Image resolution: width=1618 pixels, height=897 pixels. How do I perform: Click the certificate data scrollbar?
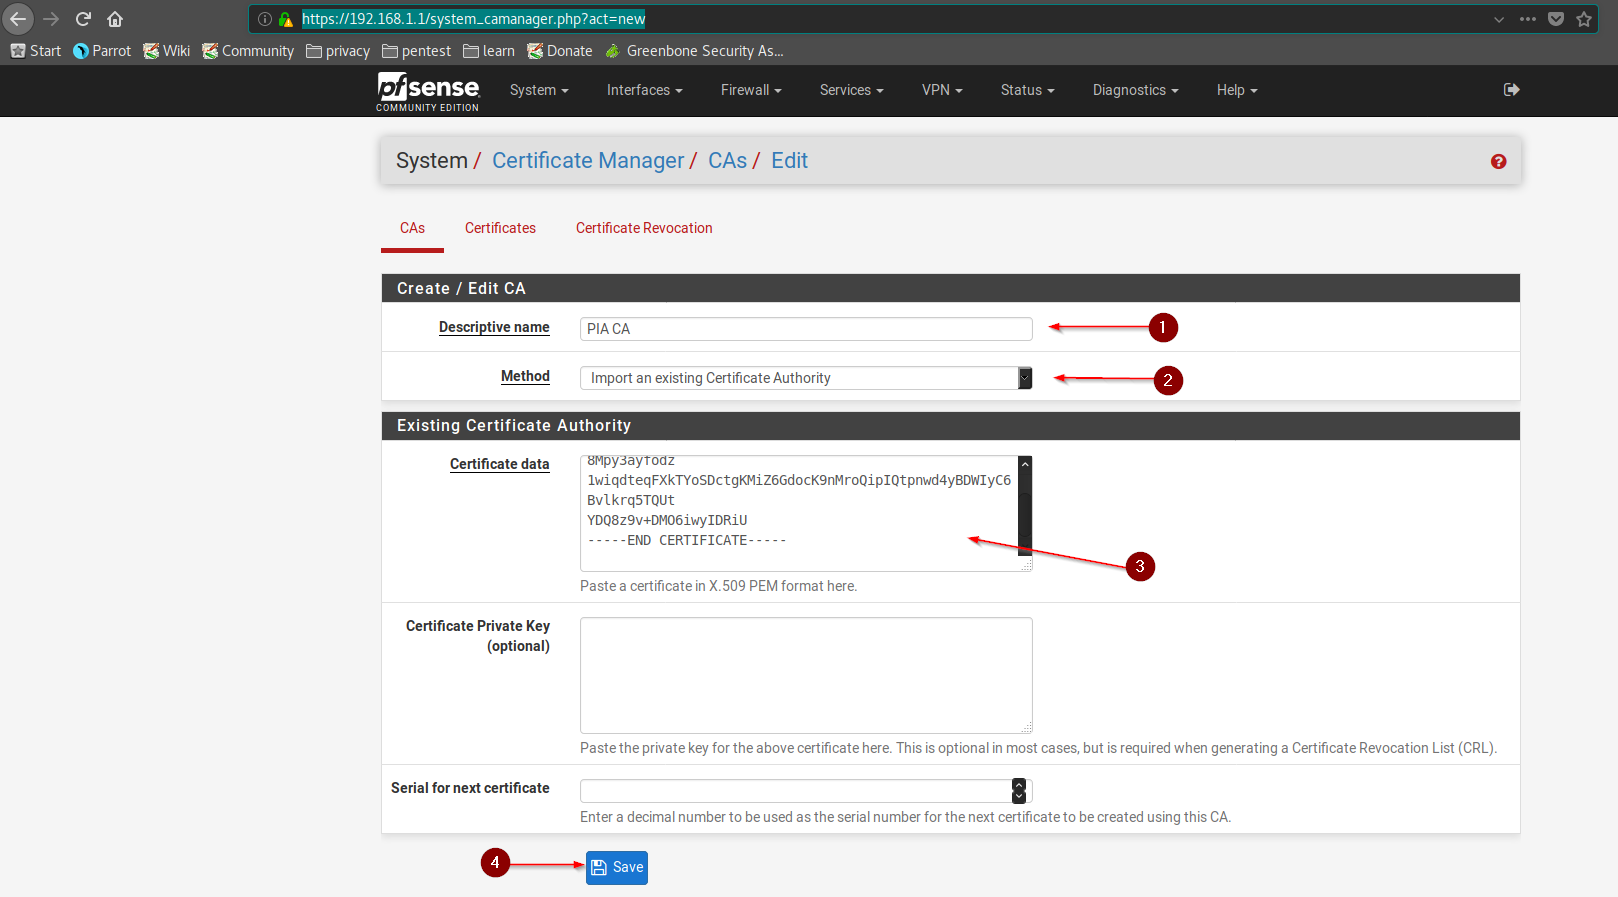pos(1024,505)
